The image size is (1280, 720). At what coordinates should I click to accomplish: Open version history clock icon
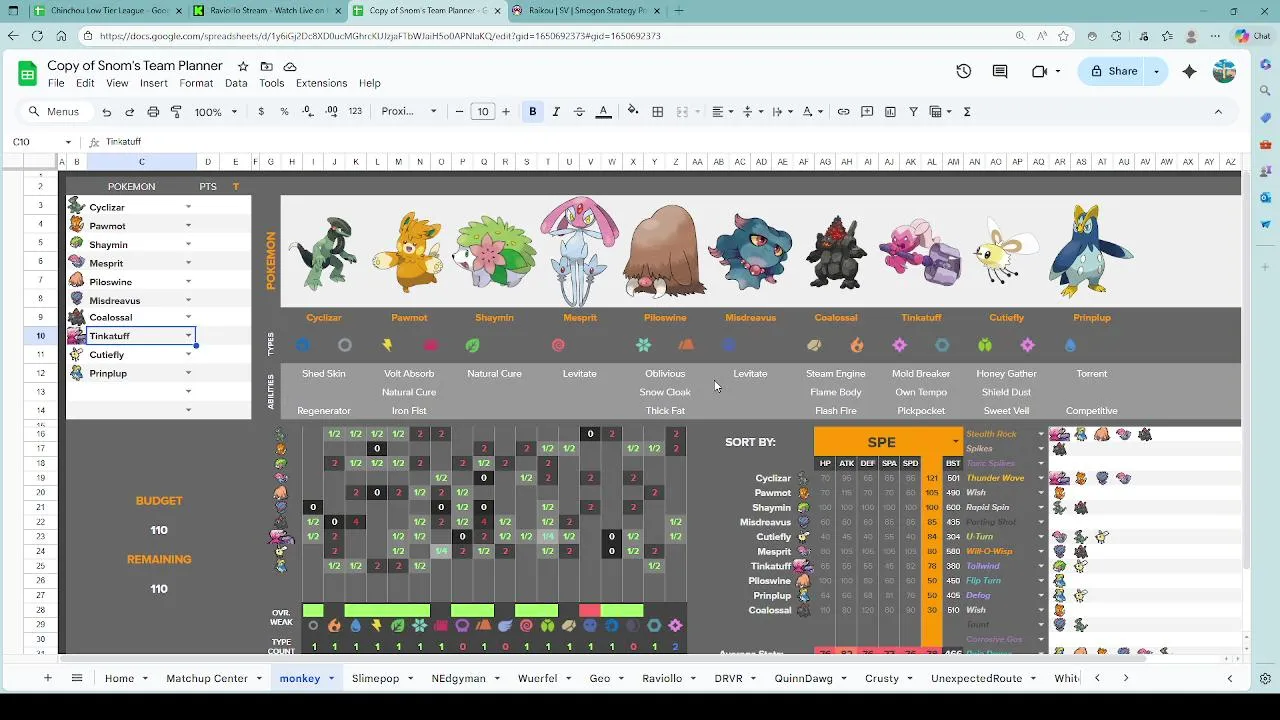[x=964, y=71]
